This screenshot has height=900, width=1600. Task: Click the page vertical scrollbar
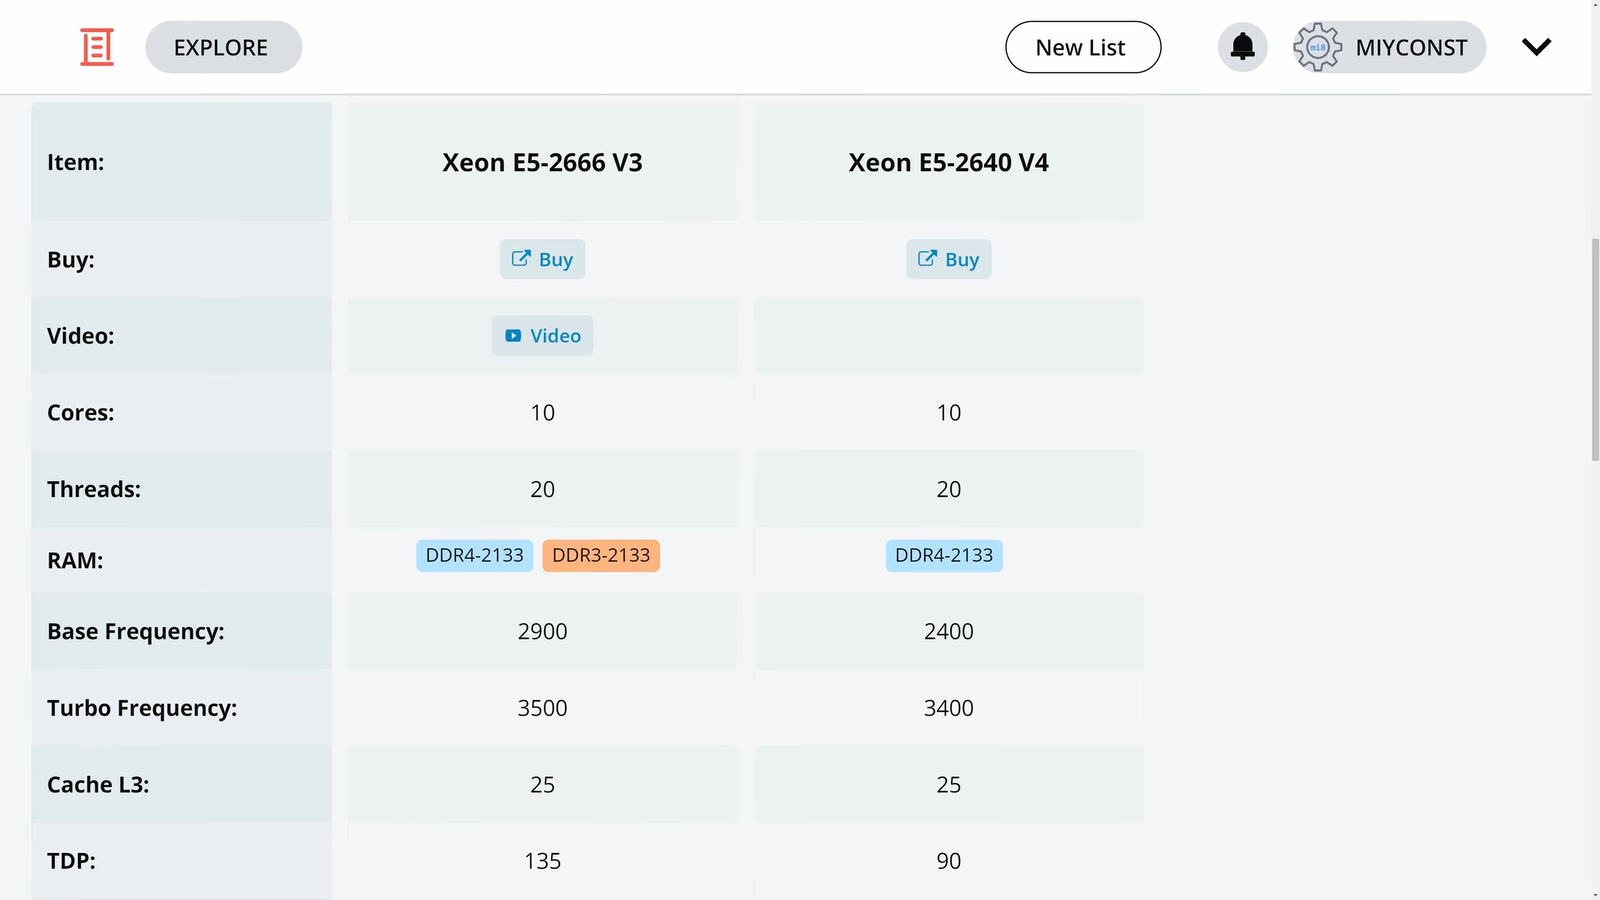tap(1595, 350)
